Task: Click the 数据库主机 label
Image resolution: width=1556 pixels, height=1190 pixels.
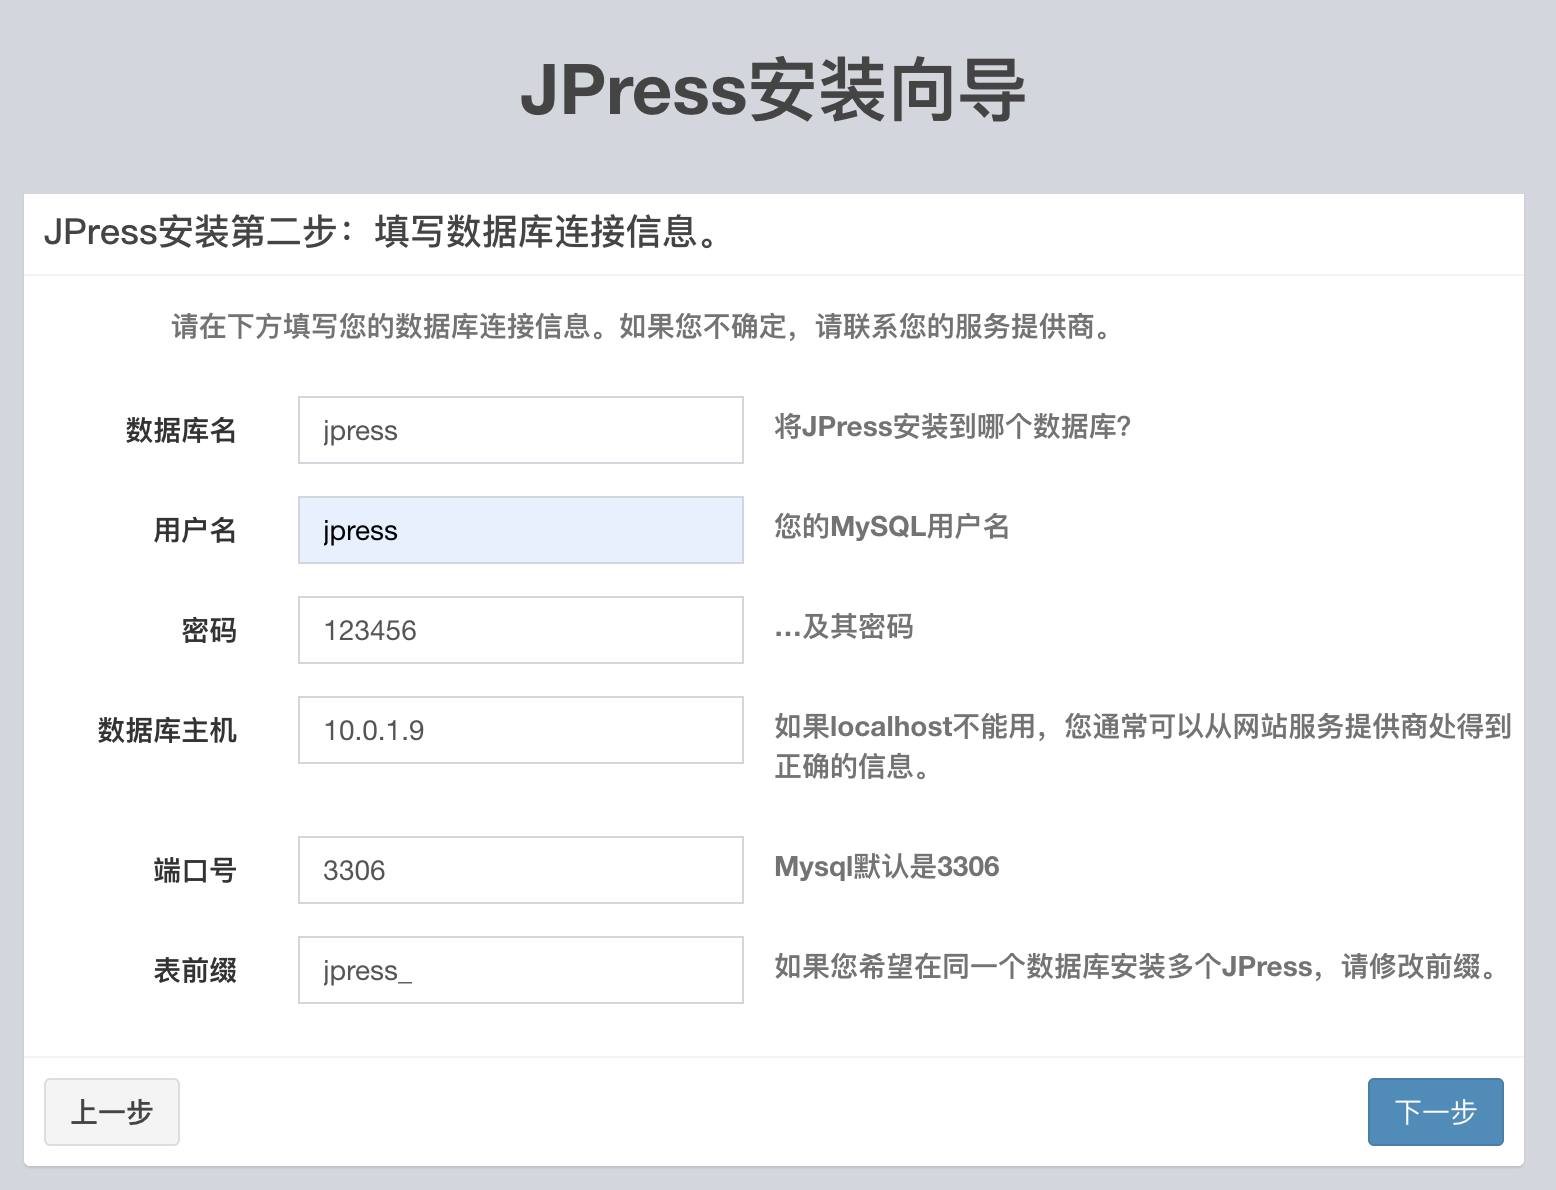Action: 167,730
